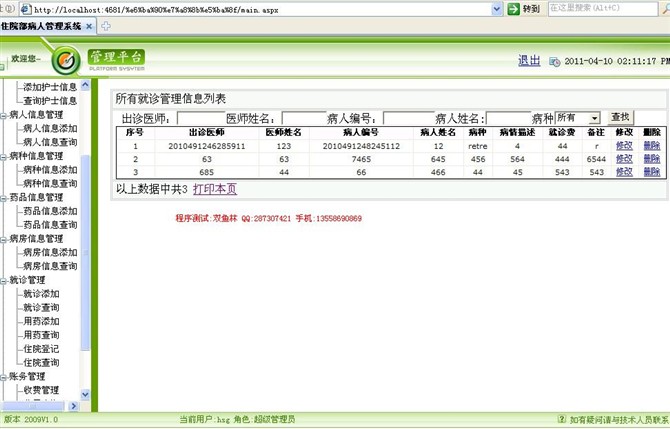Click the green platform logo icon
Viewport: 670px width, 429px height.
click(x=66, y=61)
